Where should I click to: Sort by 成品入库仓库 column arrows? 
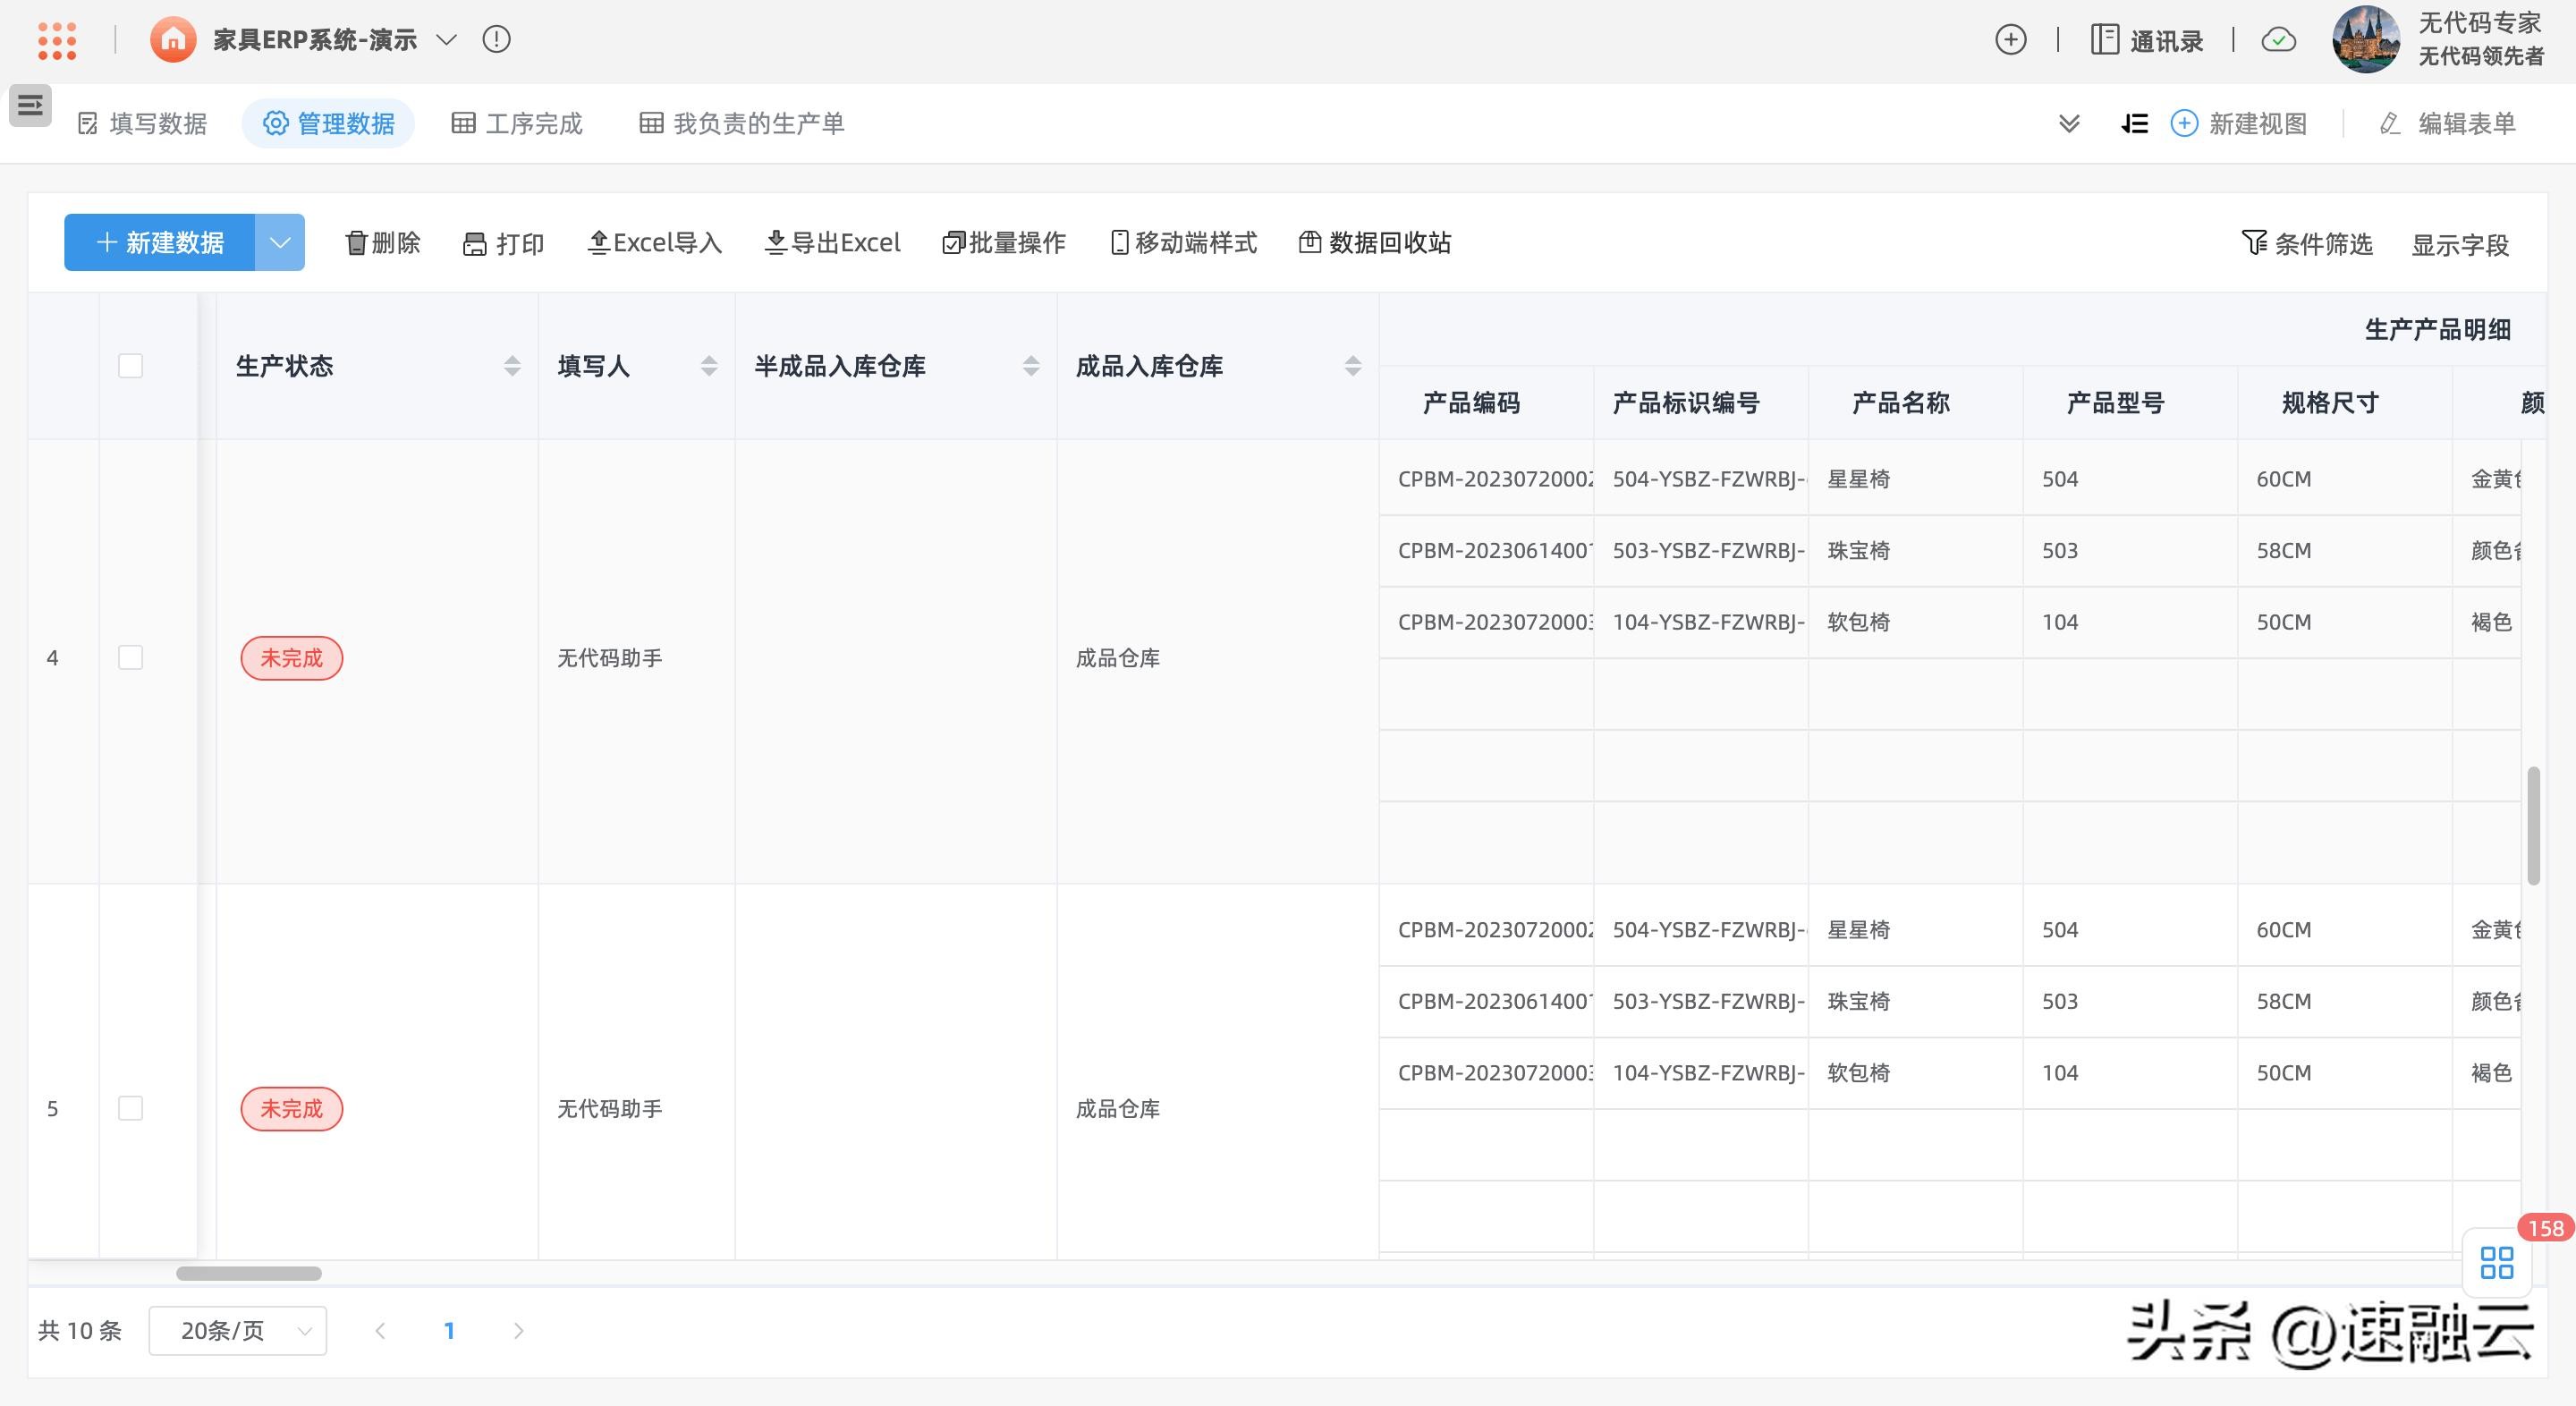pyautogui.click(x=1353, y=366)
